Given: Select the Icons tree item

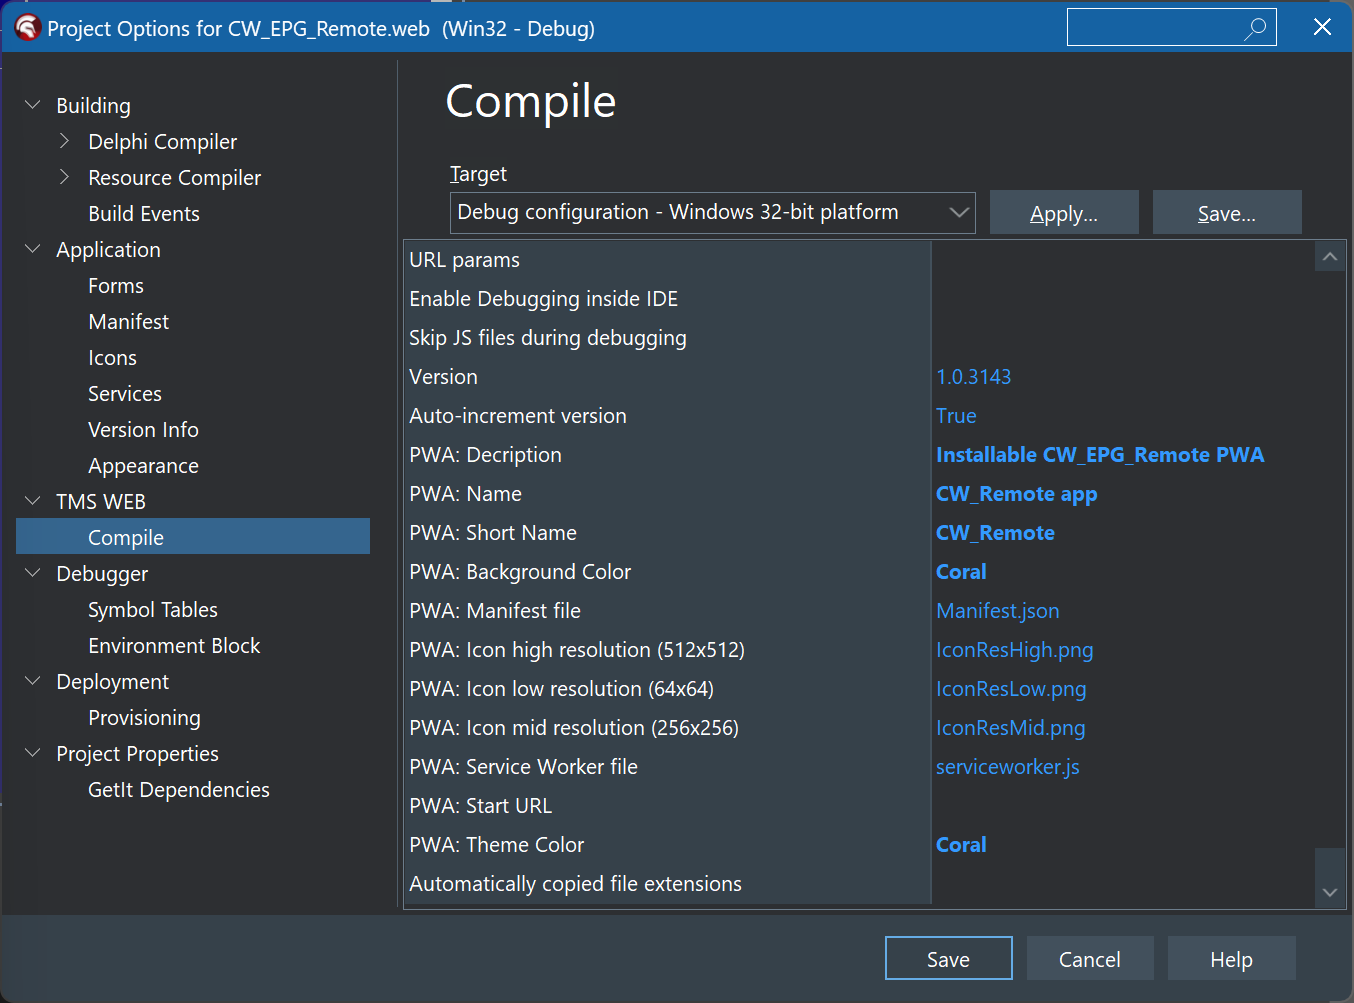Looking at the screenshot, I should click(112, 357).
